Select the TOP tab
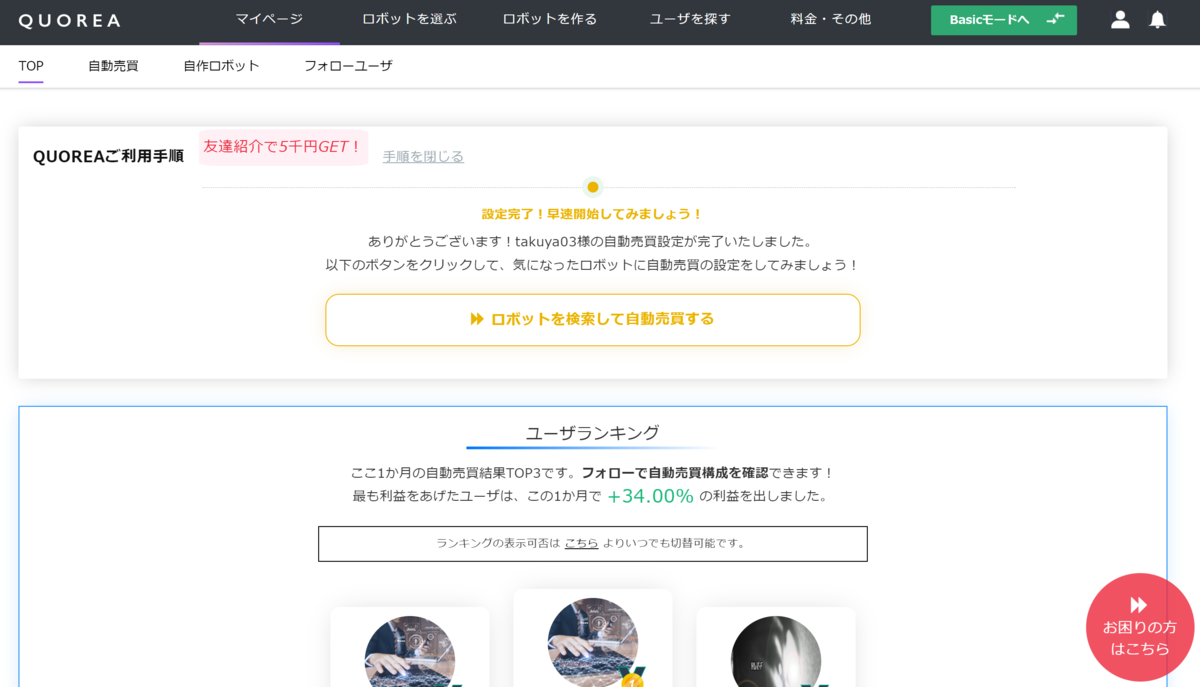Screen dimensions: 1200x687 point(31,66)
